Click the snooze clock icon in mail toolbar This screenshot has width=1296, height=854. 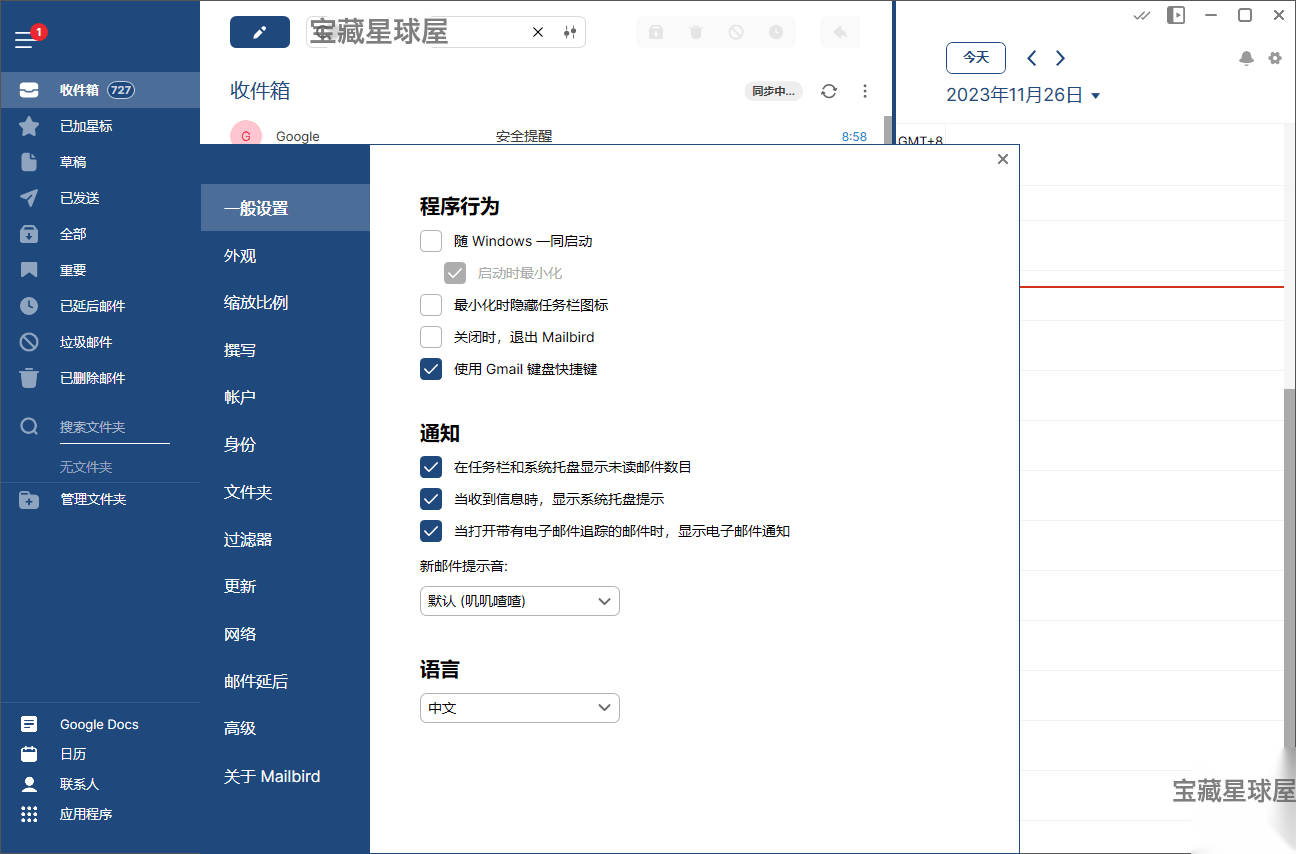click(776, 32)
